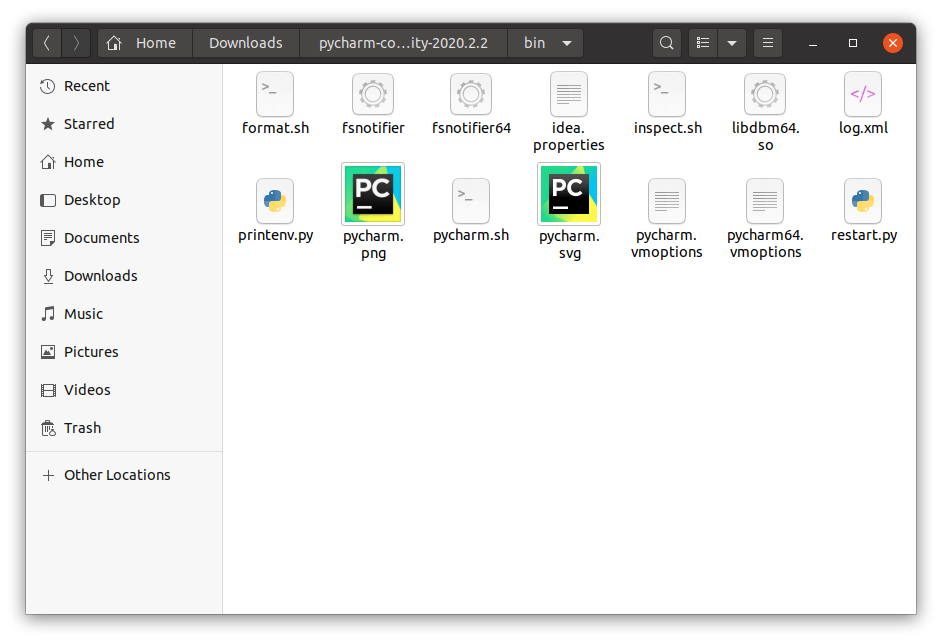Viewport: 942px width, 643px height.
Task: Open the log.xml file
Action: pos(862,93)
